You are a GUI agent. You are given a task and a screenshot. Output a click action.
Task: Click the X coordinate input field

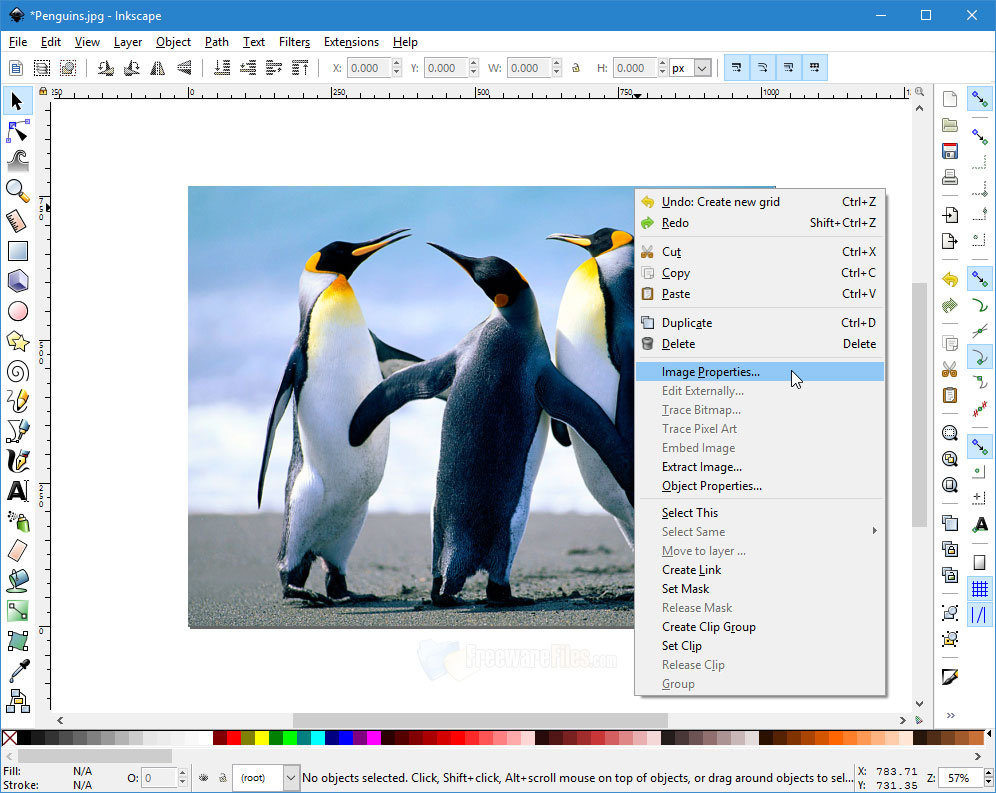[369, 68]
